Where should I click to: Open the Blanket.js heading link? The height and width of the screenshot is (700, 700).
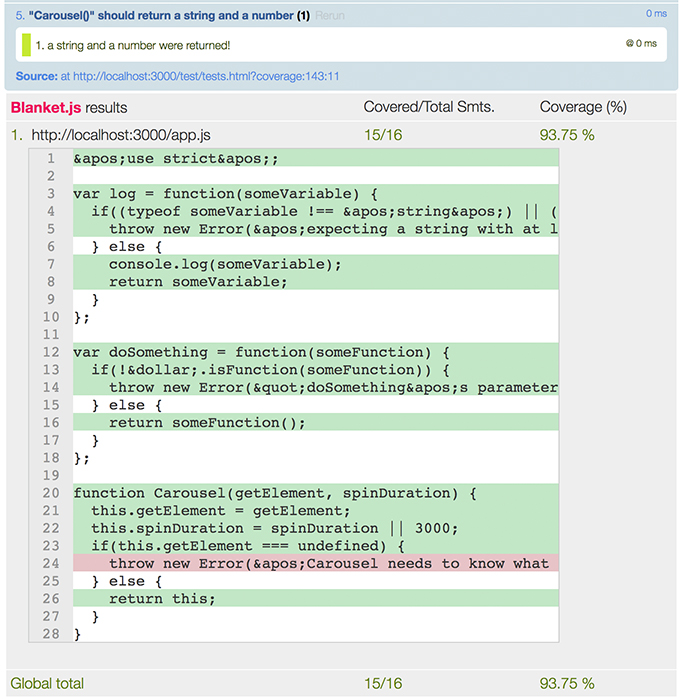pos(45,107)
